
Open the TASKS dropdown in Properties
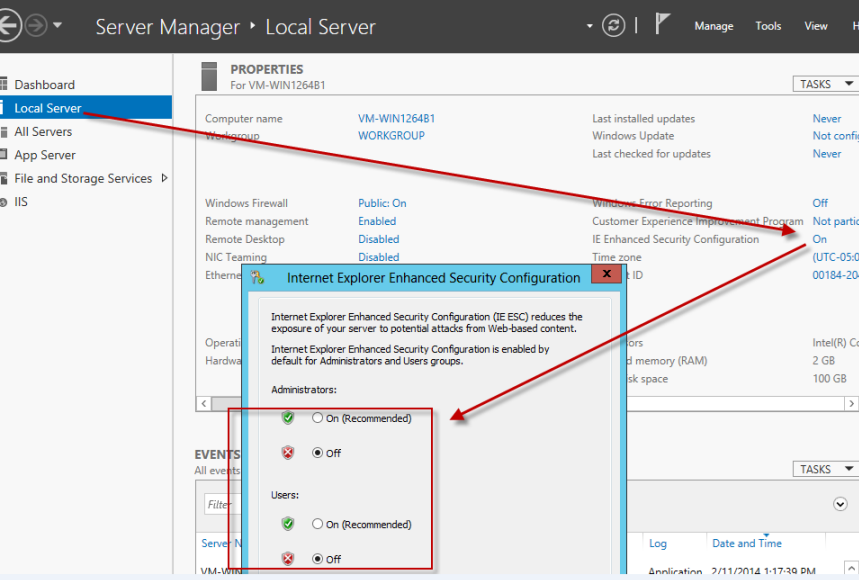(x=824, y=84)
